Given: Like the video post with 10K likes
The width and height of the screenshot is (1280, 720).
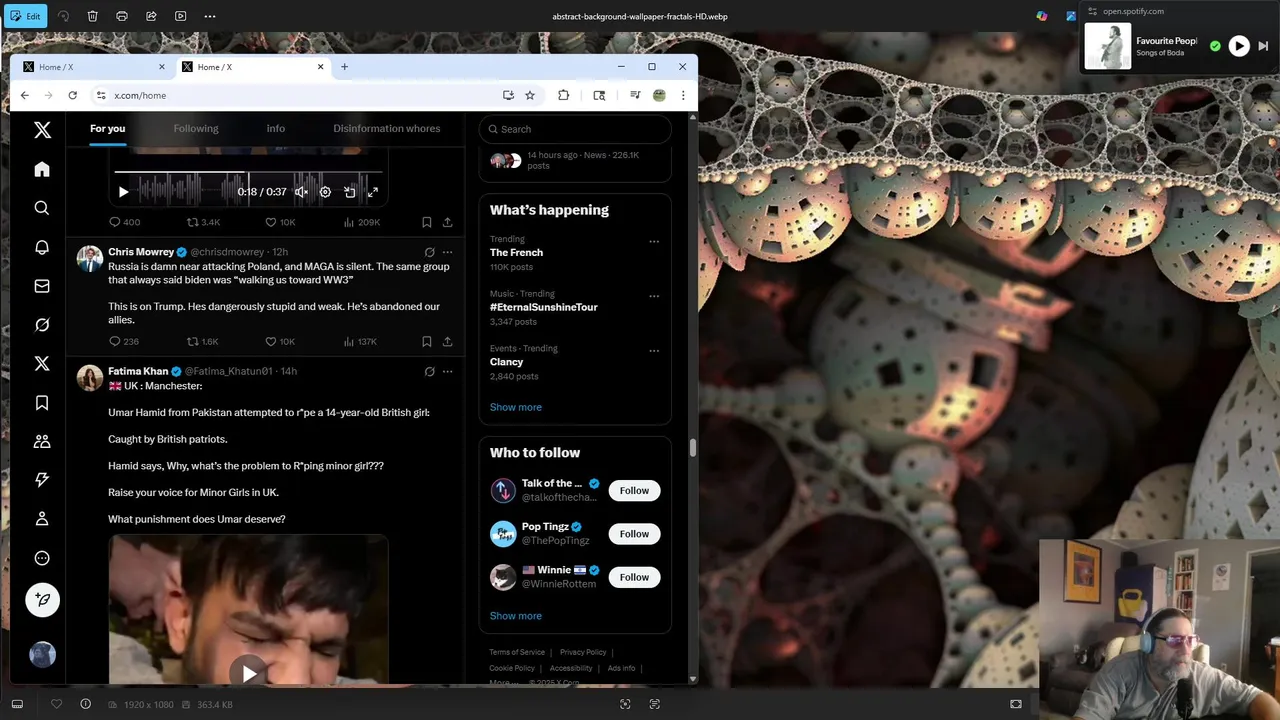Looking at the screenshot, I should pyautogui.click(x=270, y=222).
